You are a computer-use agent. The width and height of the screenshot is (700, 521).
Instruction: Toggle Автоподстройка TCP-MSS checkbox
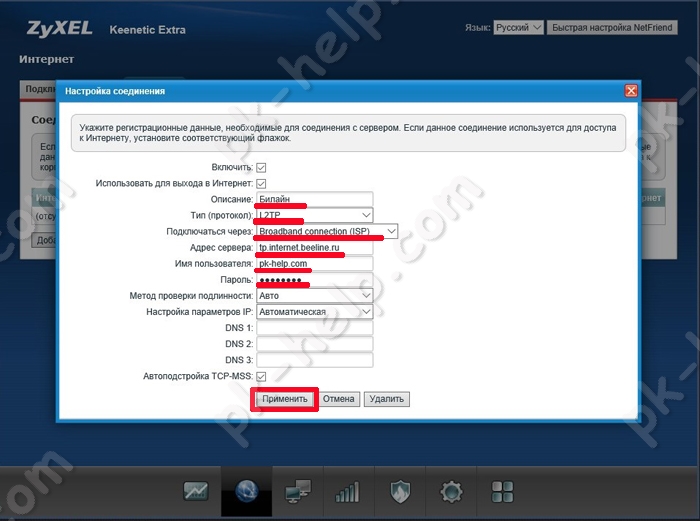(x=261, y=376)
